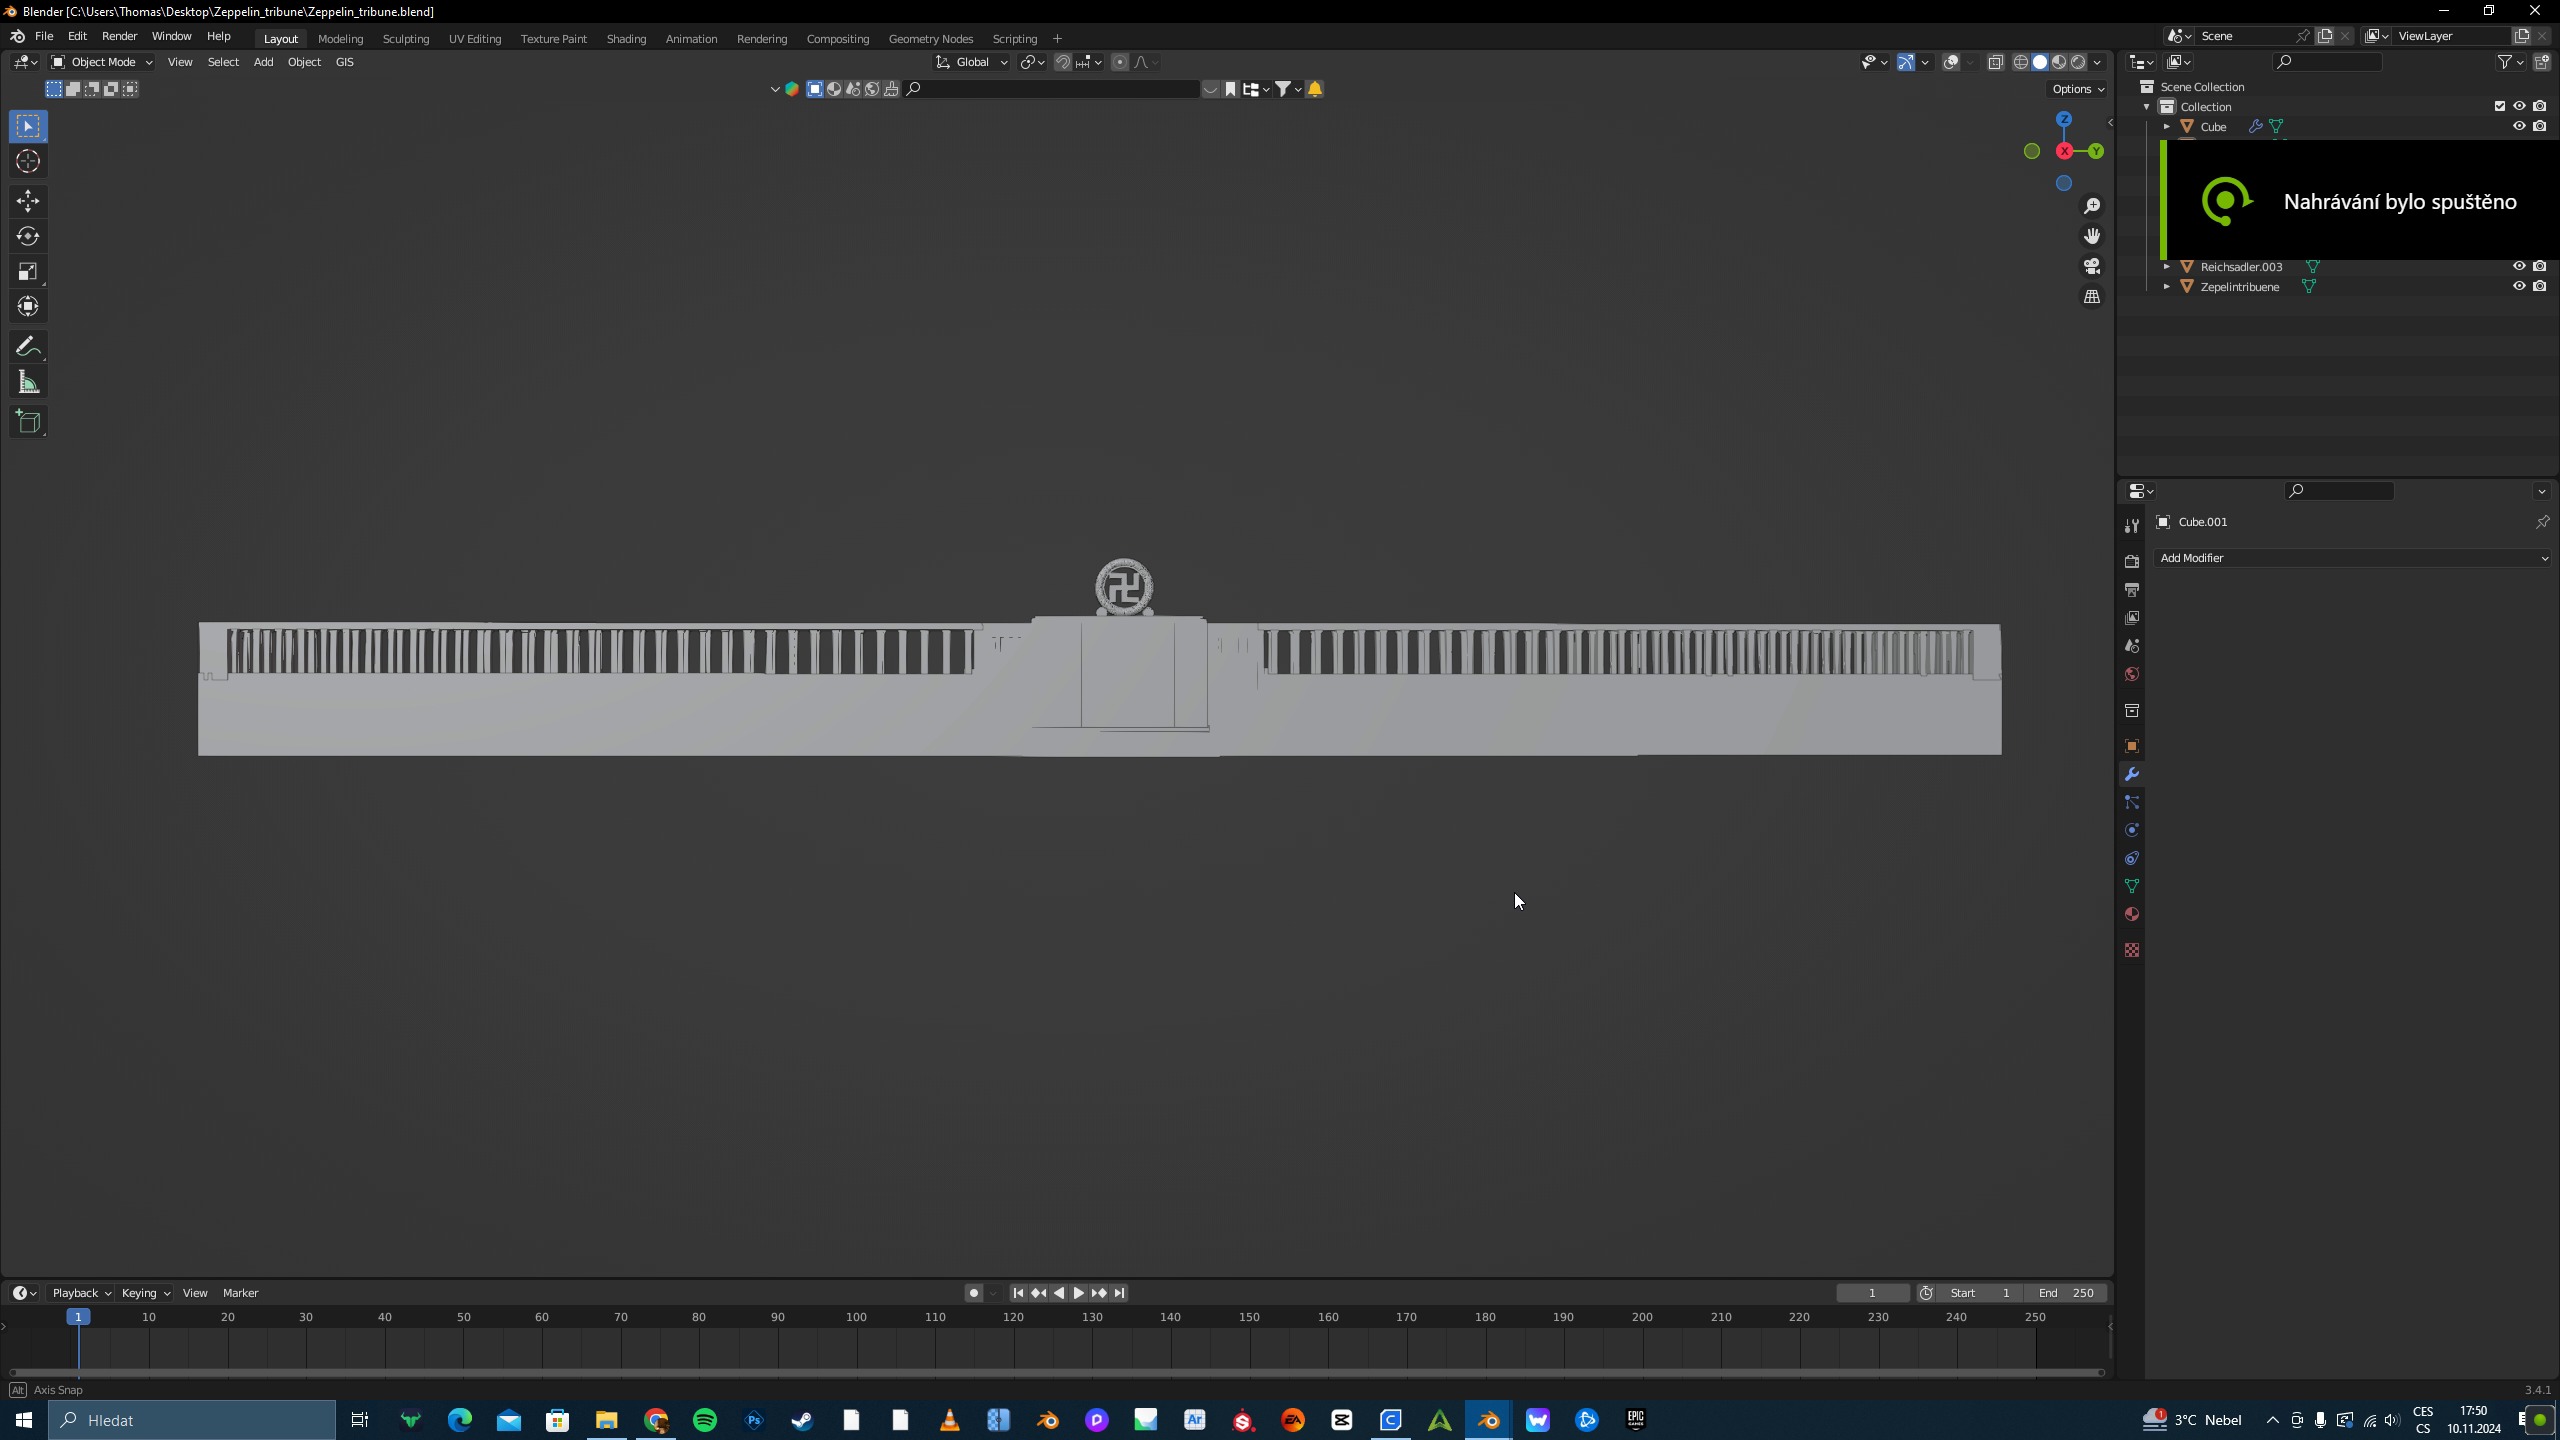Image resolution: width=2560 pixels, height=1440 pixels.
Task: Disable Zepelintribuene in renders camera icon
Action: pos(2540,286)
